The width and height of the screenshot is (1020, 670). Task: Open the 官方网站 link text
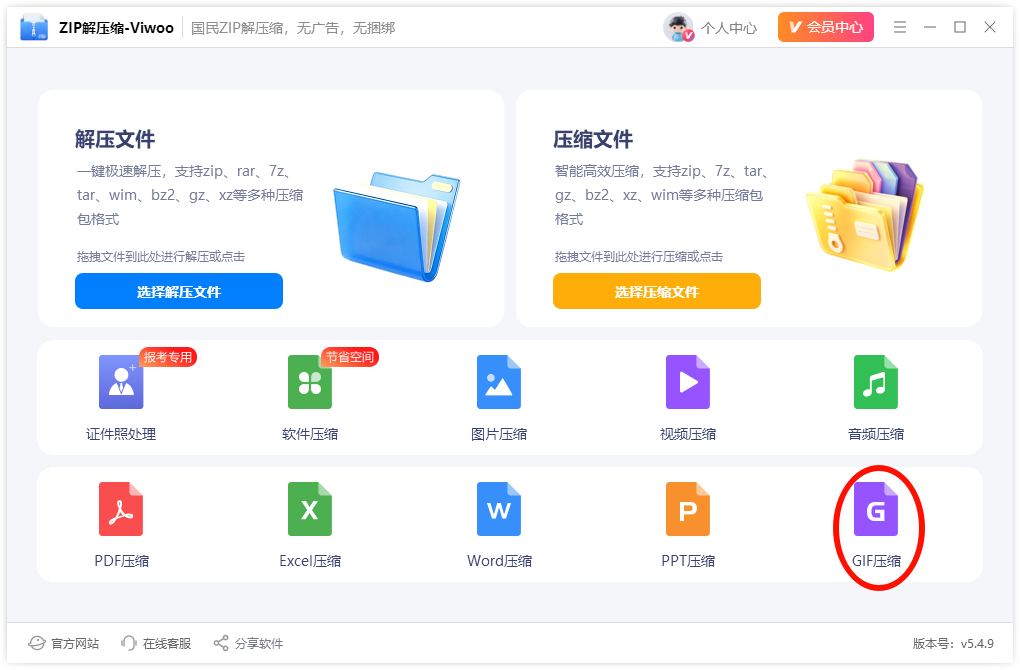coord(75,643)
